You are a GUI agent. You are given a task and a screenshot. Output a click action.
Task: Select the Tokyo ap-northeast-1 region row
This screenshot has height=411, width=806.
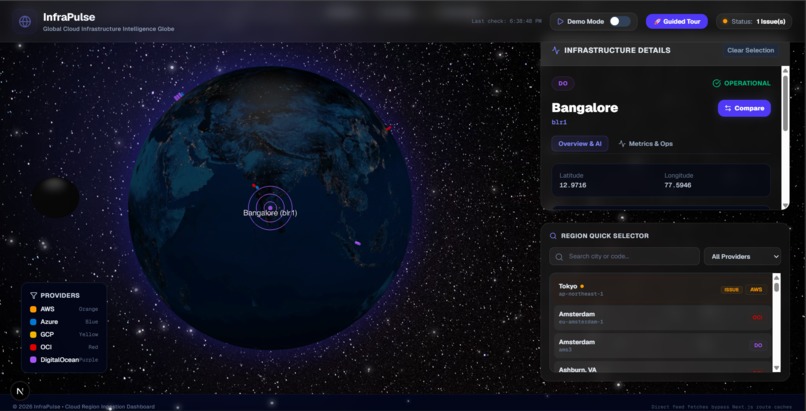(x=662, y=290)
